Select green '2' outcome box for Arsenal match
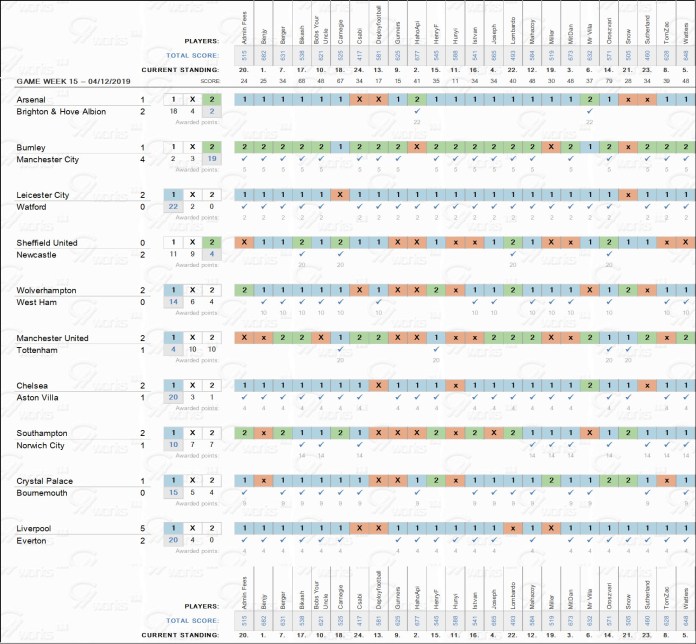This screenshot has width=696, height=644. click(209, 100)
